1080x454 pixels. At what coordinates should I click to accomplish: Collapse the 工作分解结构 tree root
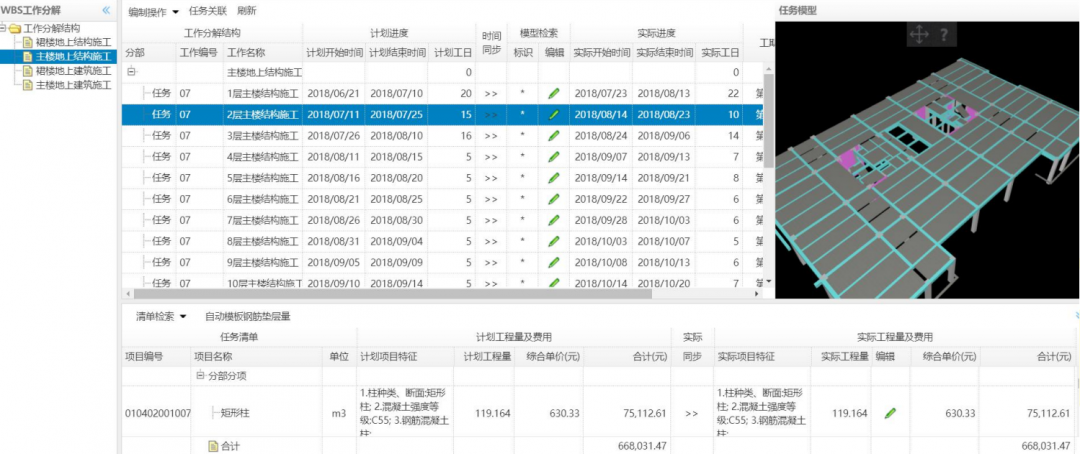[4, 28]
